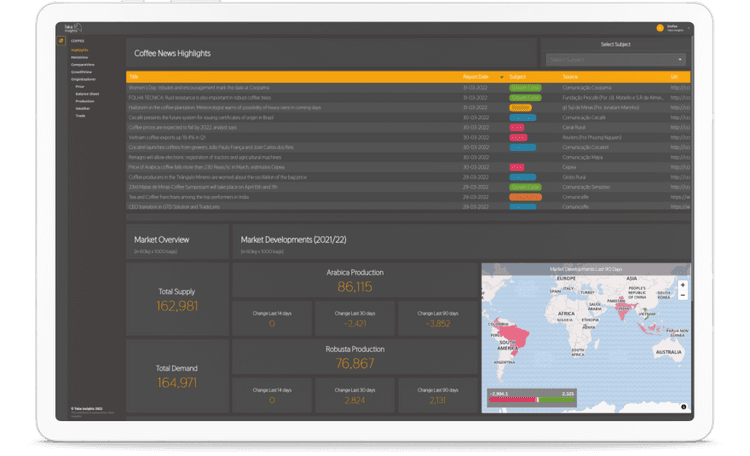Click the Select Subject dropdown arrow
750x456 pixels.
[680, 60]
